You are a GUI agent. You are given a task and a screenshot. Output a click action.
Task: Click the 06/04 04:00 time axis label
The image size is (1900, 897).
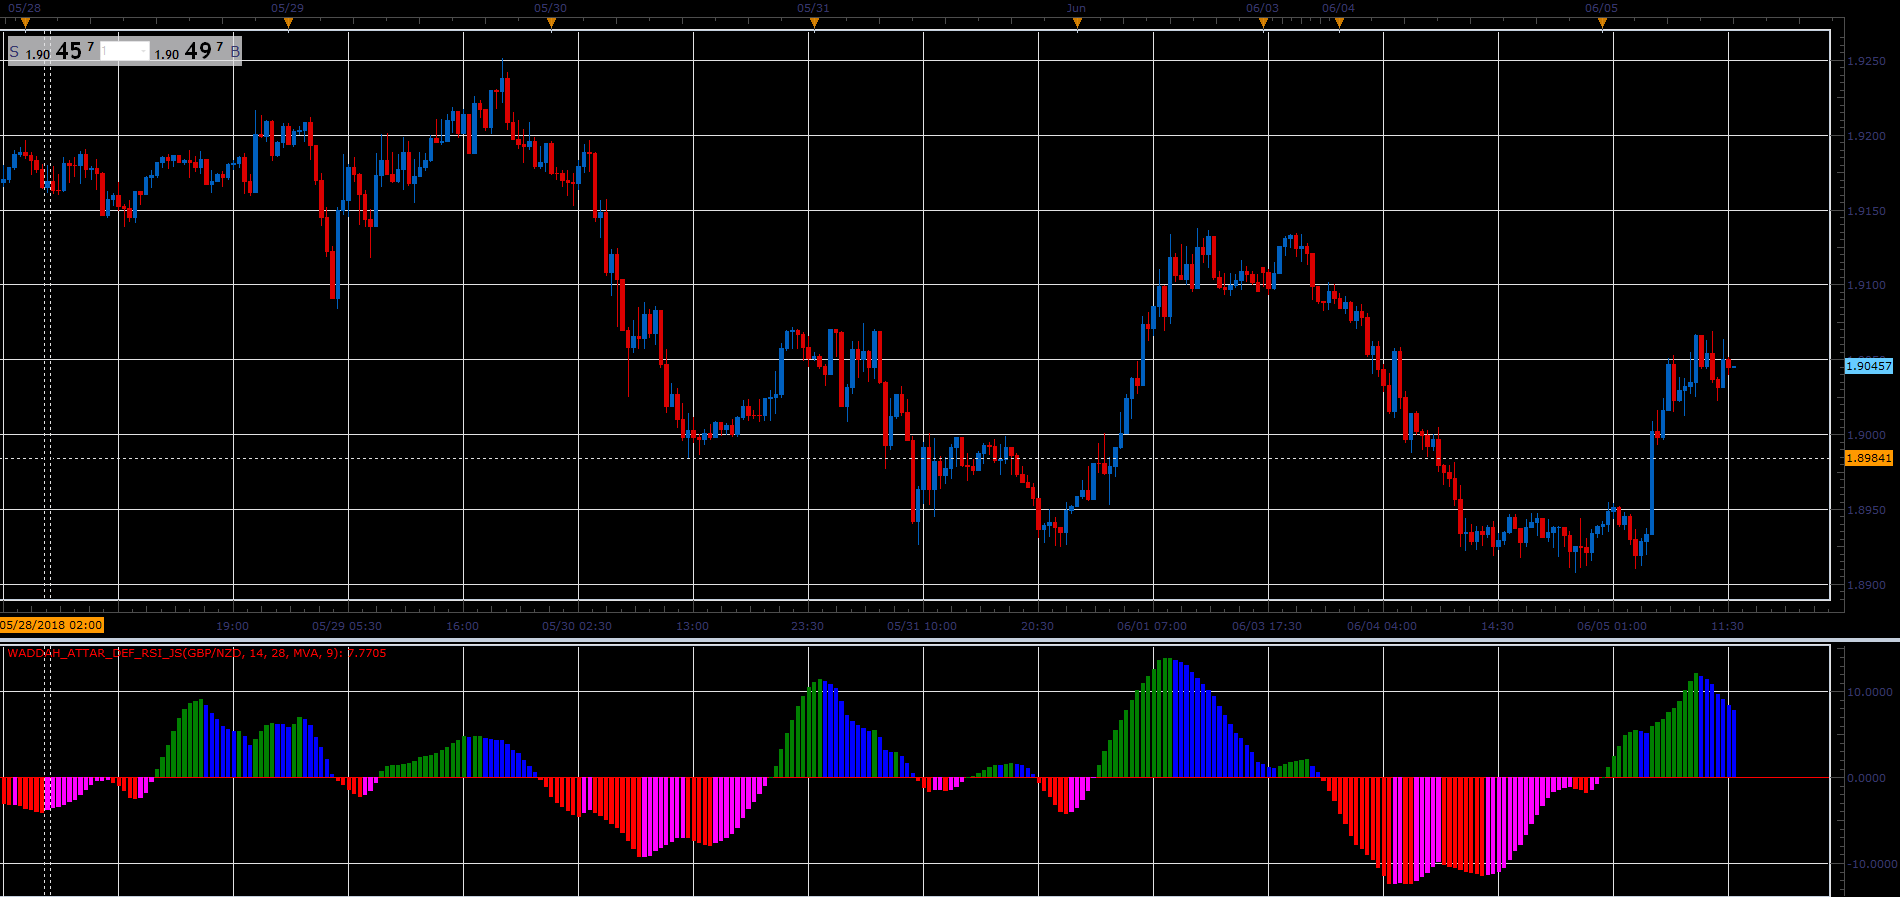point(1382,626)
